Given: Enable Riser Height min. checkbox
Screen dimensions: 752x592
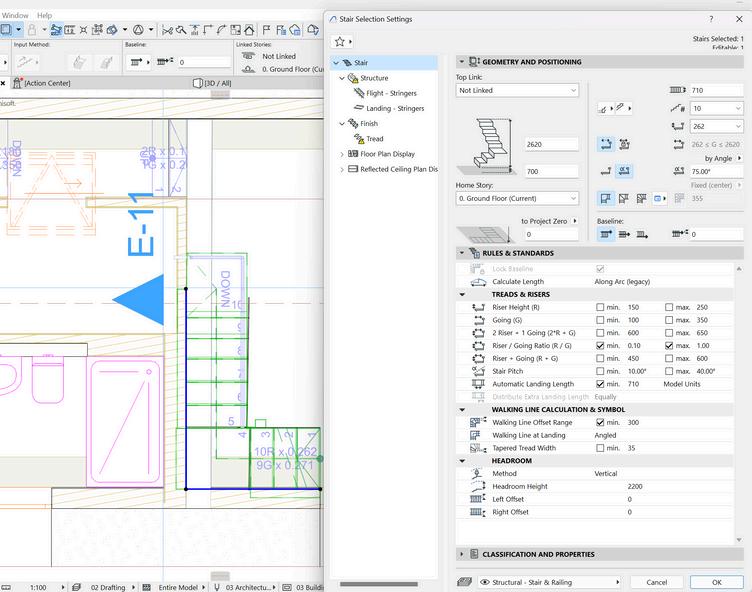Looking at the screenshot, I should [600, 307].
